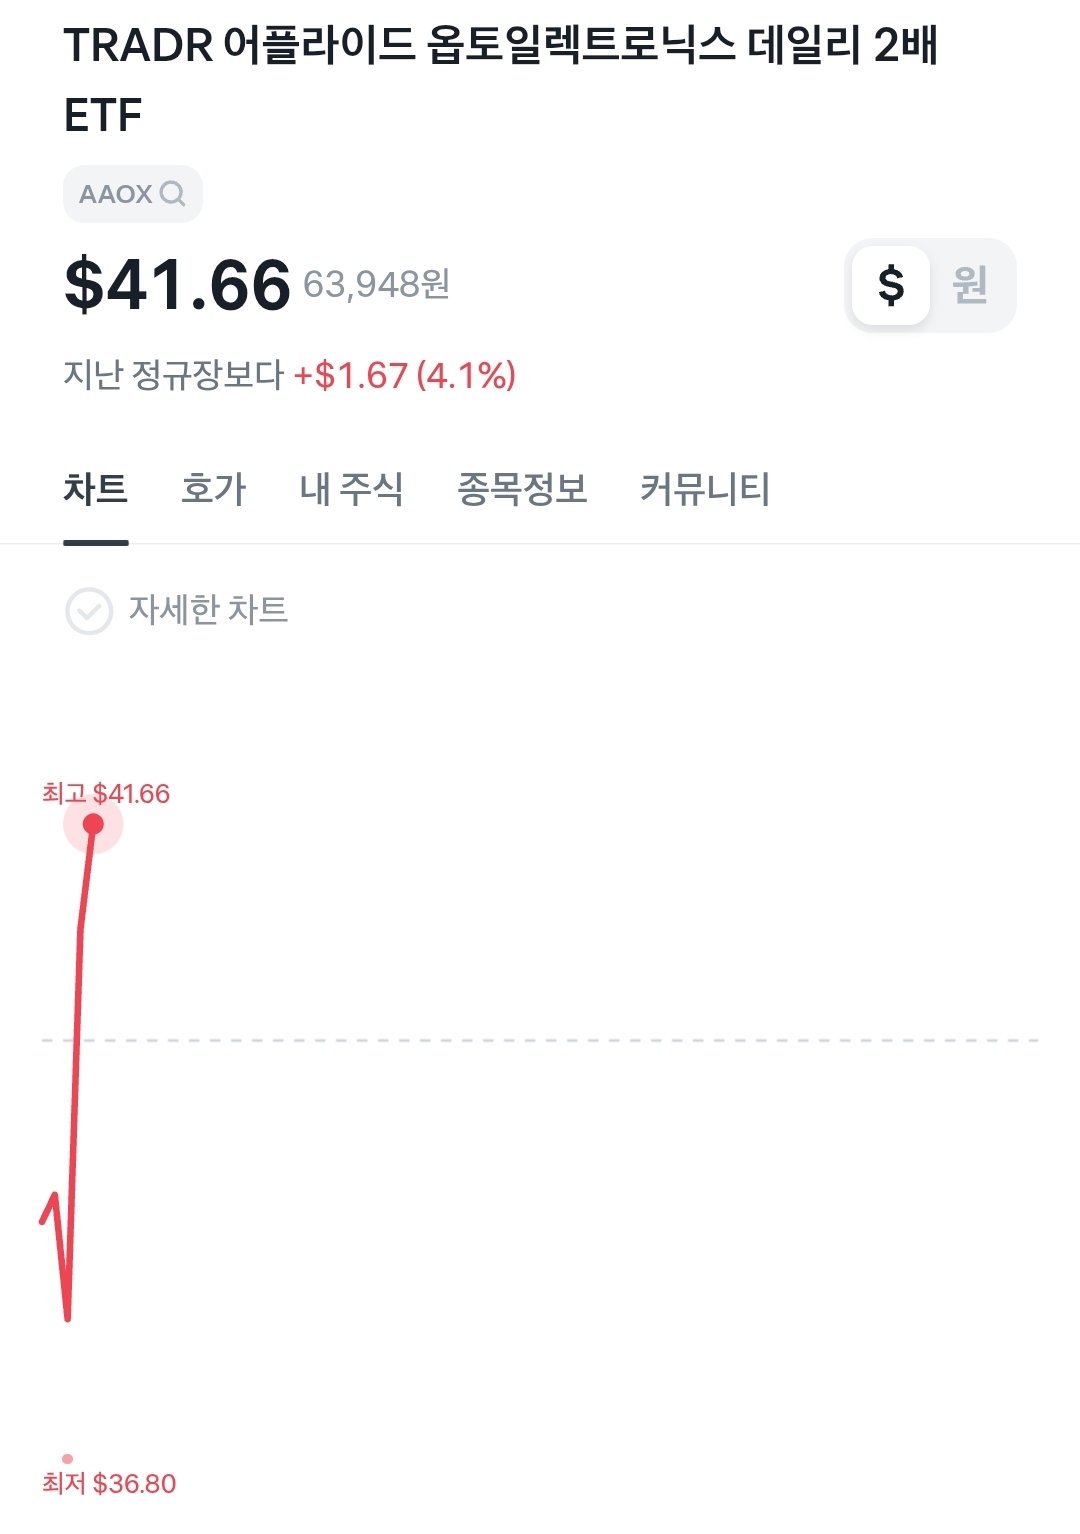Image resolution: width=1080 pixels, height=1534 pixels.
Task: Click the 최고 $41.66 label
Action: tap(106, 794)
